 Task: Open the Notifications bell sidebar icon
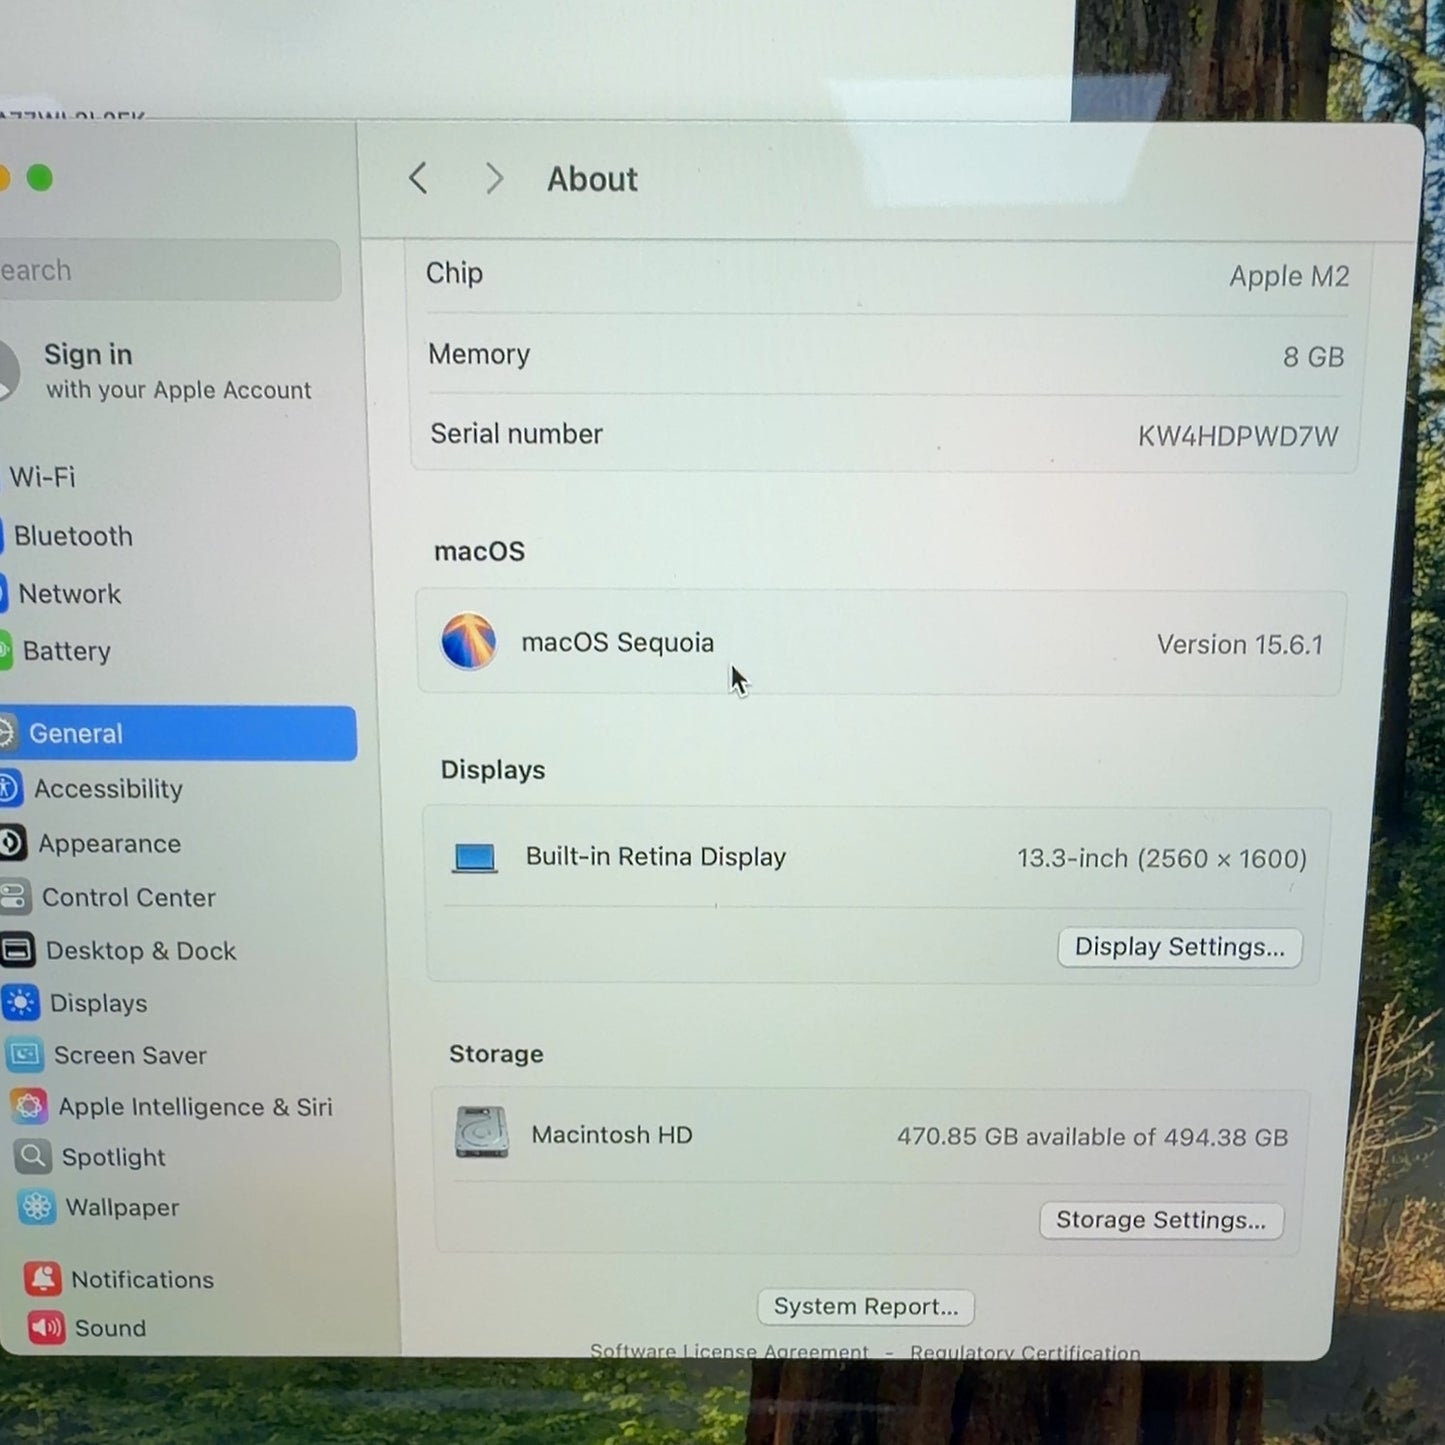coord(42,1278)
